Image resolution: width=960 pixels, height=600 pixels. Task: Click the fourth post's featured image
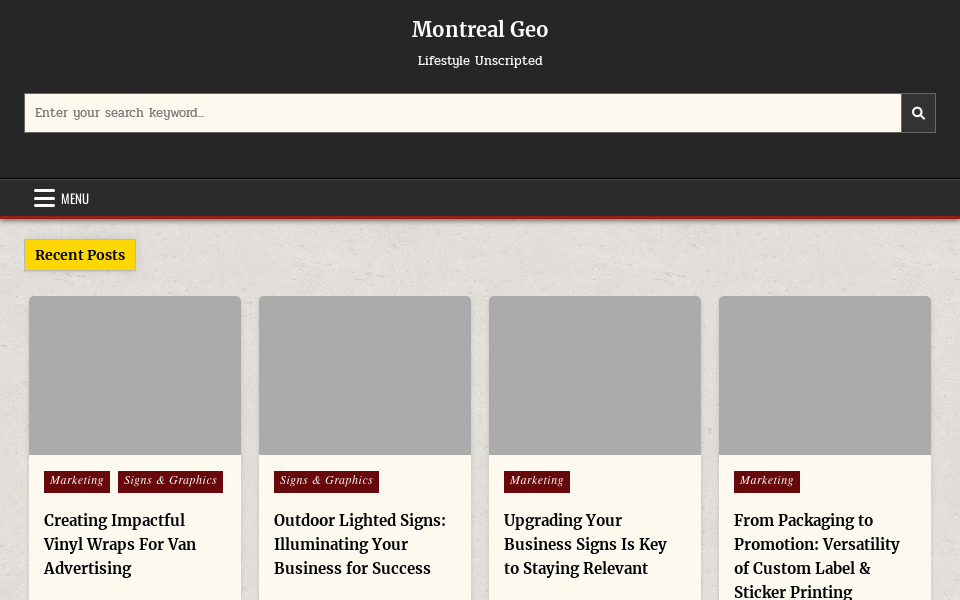pos(824,375)
